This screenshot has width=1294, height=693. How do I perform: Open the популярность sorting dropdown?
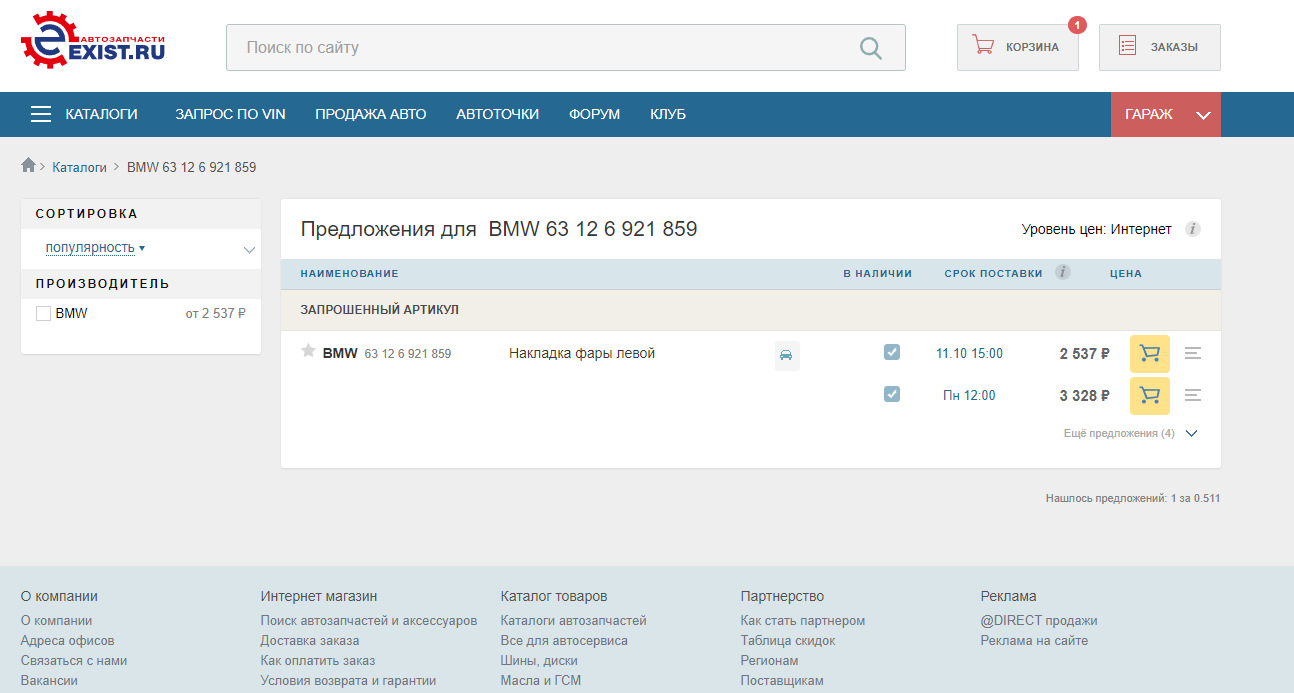(x=140, y=248)
